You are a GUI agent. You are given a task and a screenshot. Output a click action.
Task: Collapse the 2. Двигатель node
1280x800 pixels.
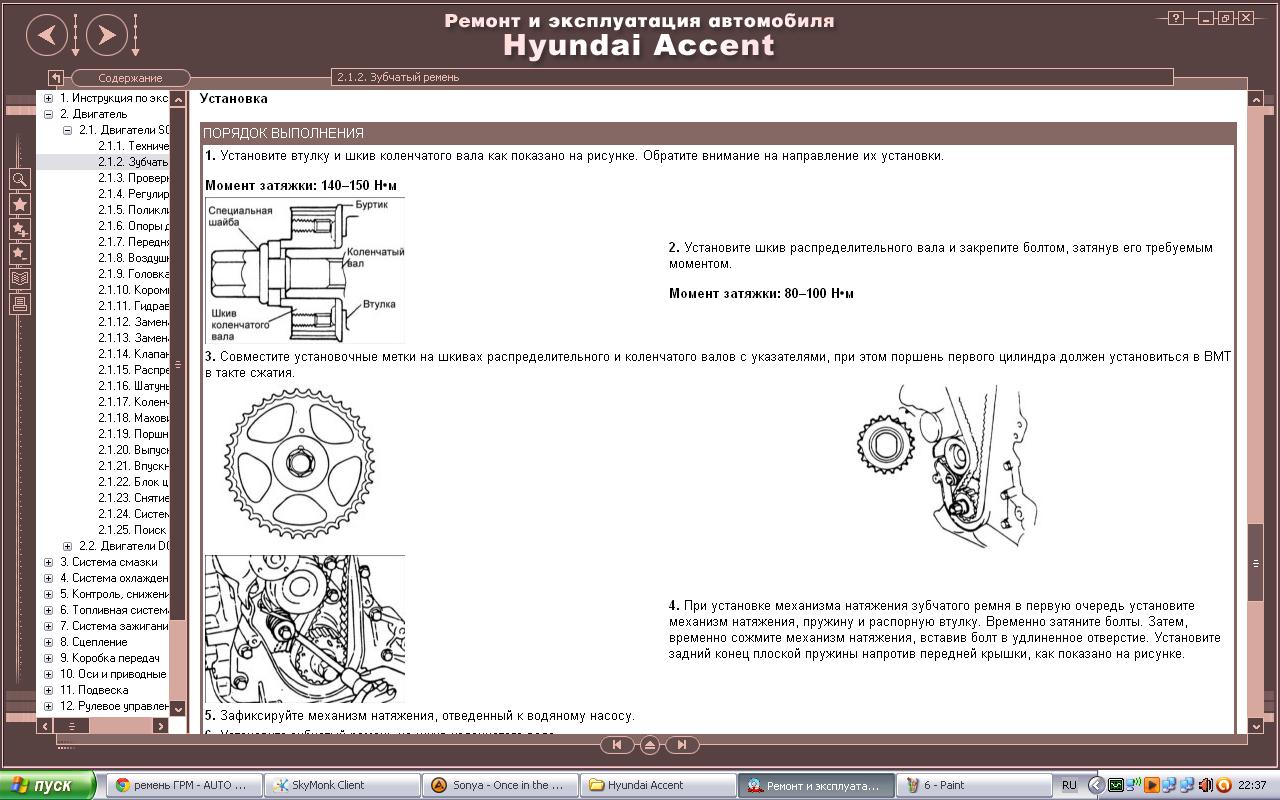(x=48, y=114)
